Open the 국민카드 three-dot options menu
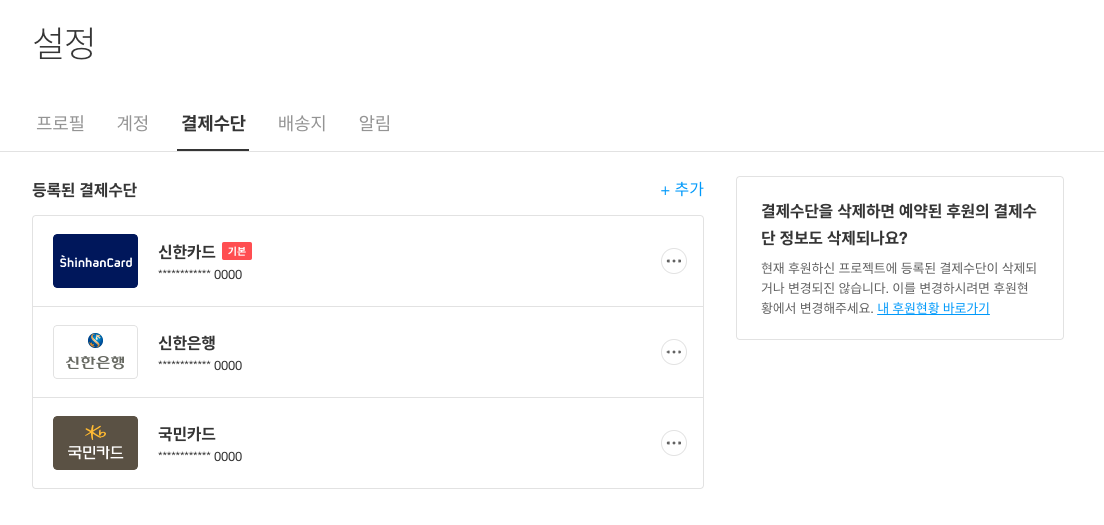 [674, 443]
